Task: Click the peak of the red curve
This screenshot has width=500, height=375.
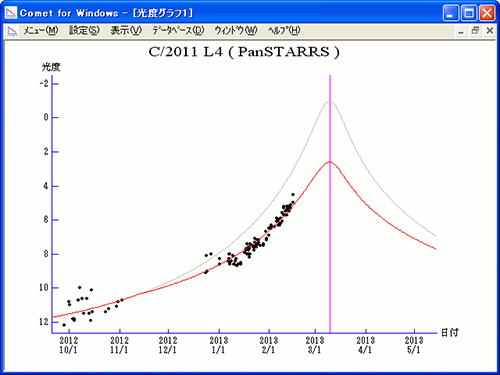Action: coord(330,162)
